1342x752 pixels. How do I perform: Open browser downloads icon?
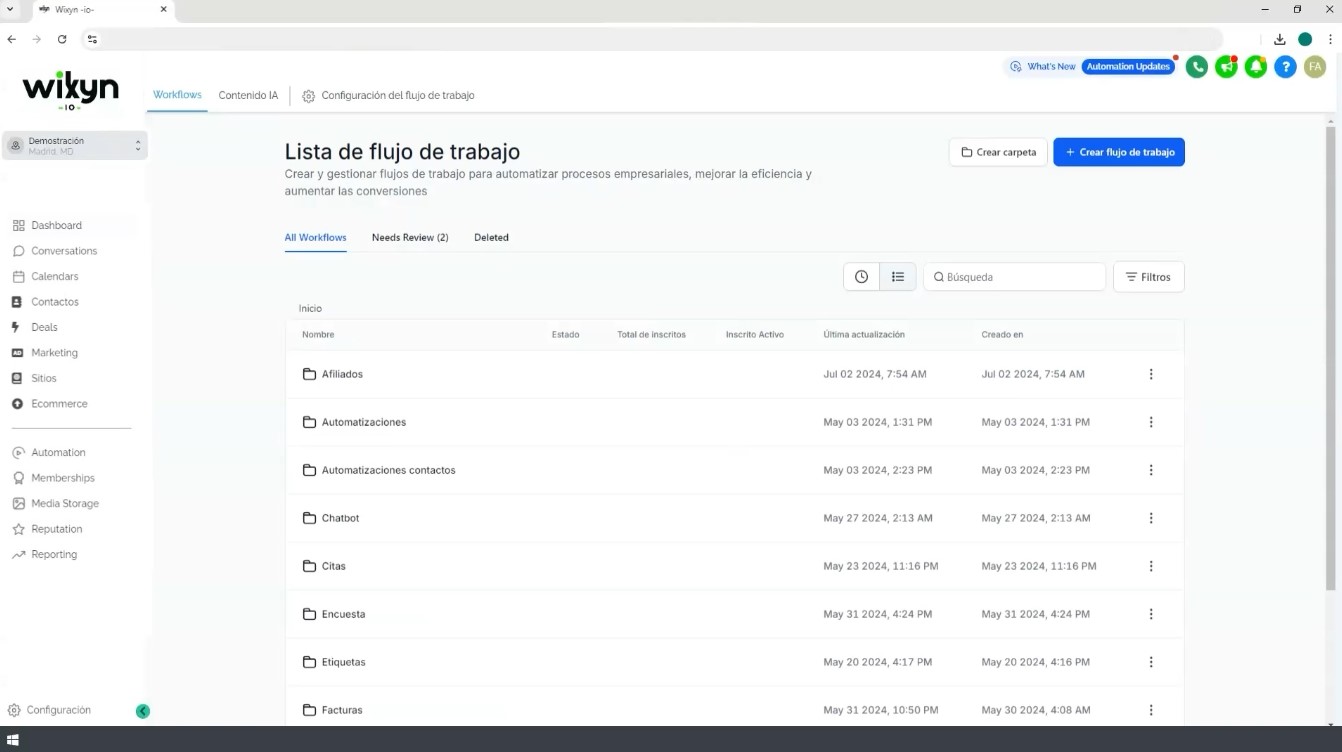[1279, 39]
